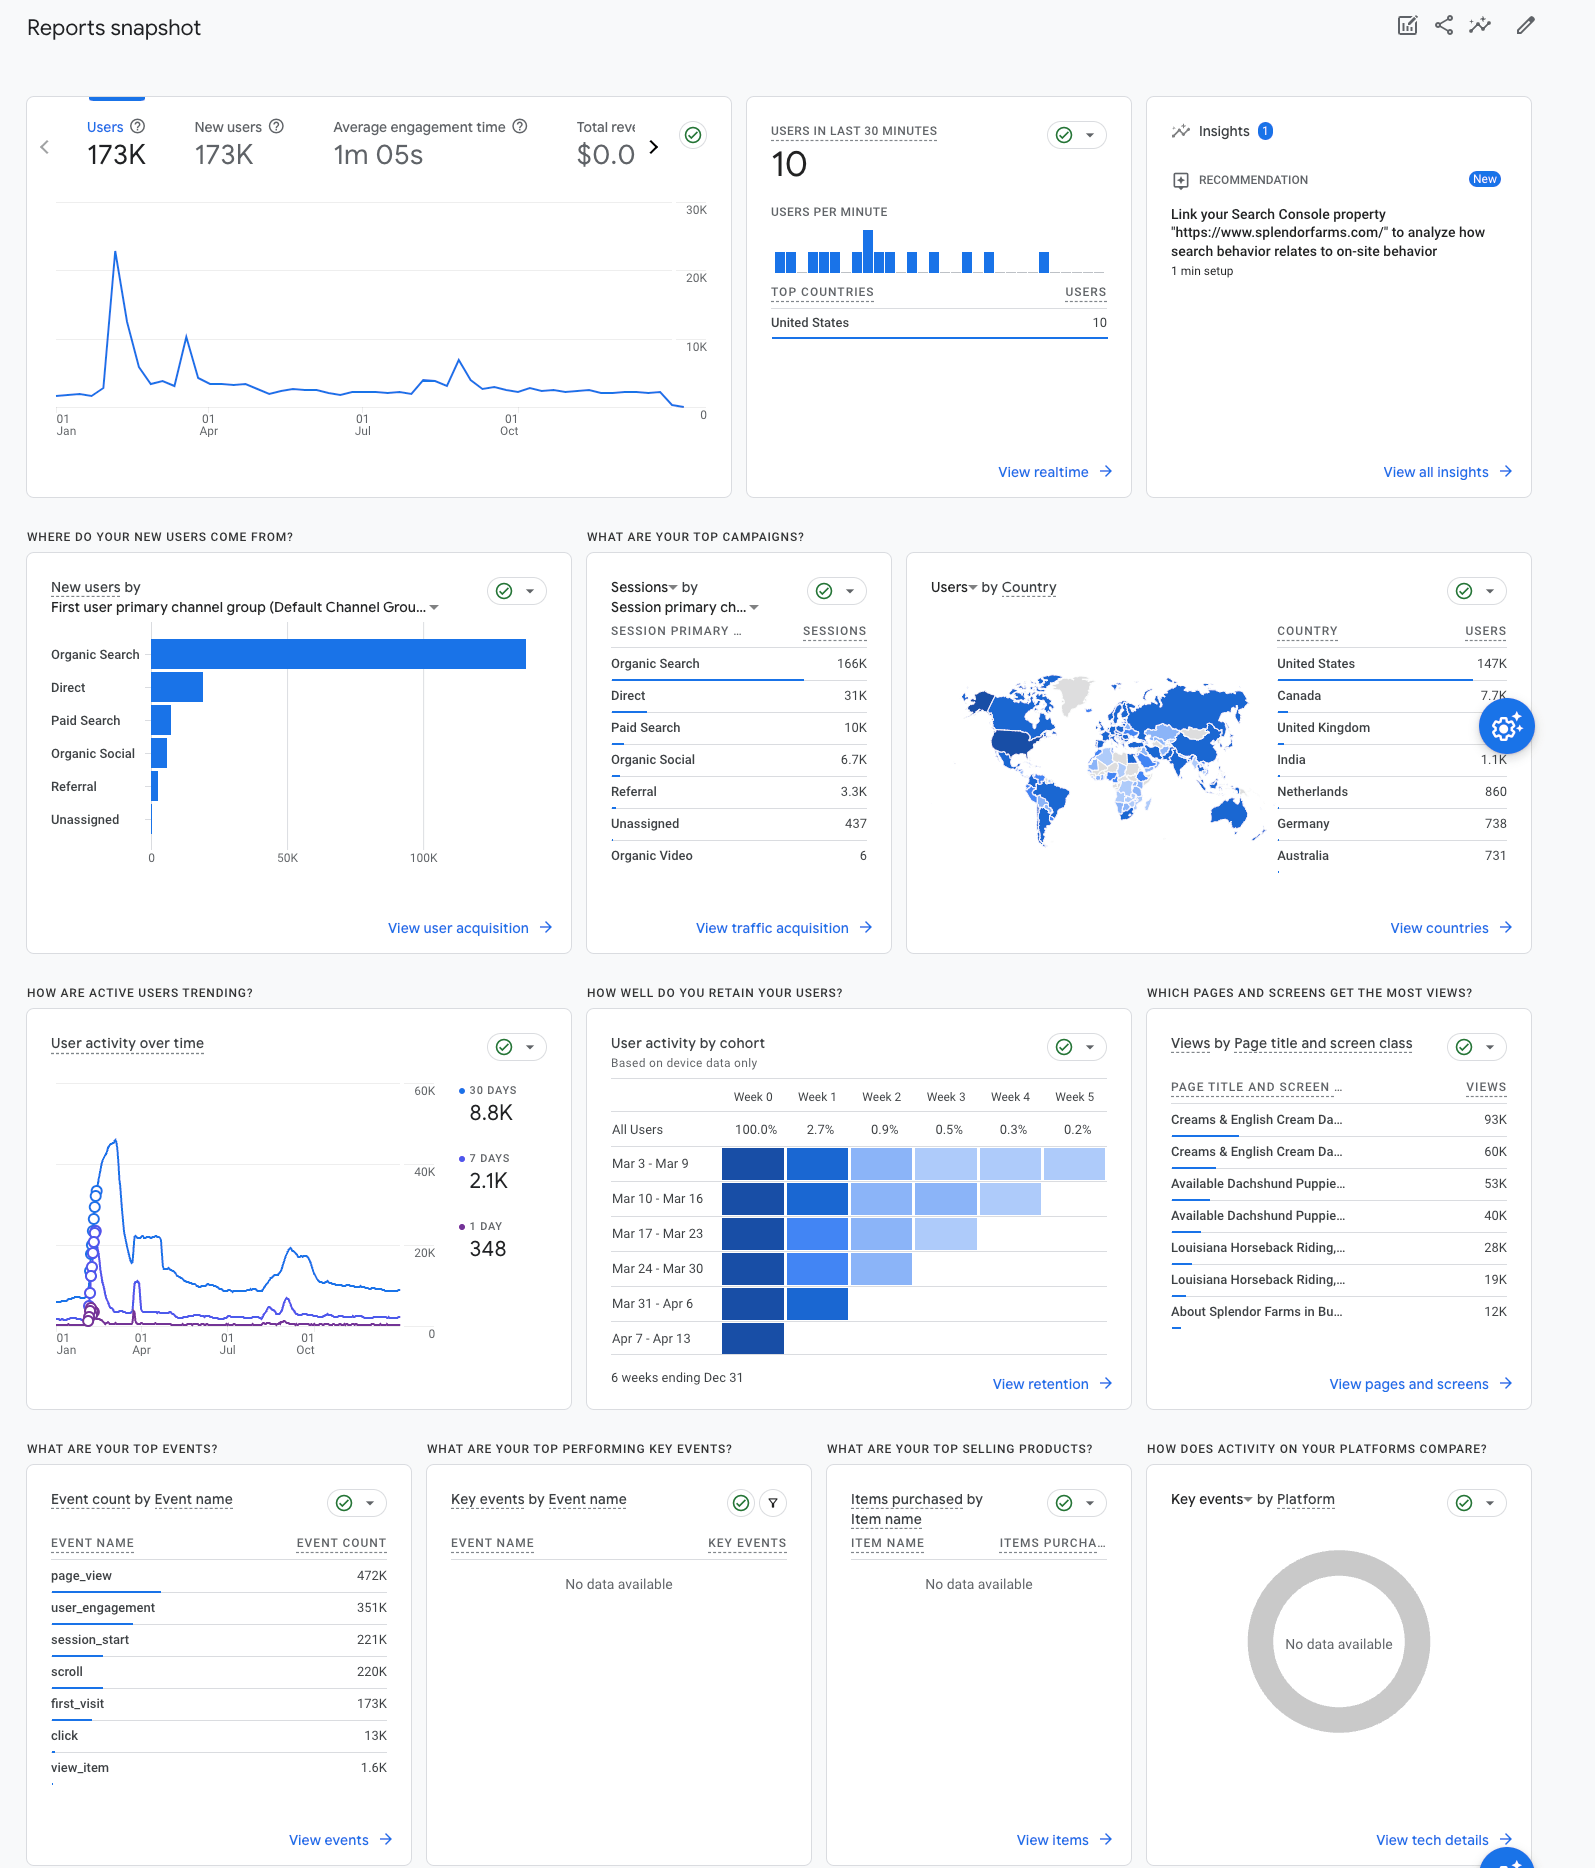The height and width of the screenshot is (1868, 1595).
Task: Click the 30 DAYS legend dot
Action: [x=461, y=1090]
